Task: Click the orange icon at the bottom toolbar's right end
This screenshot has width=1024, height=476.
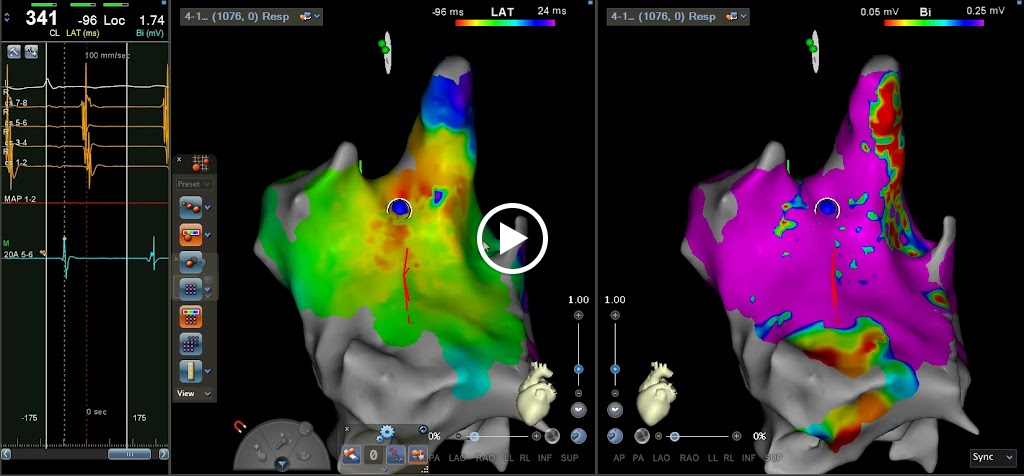Action: point(416,454)
